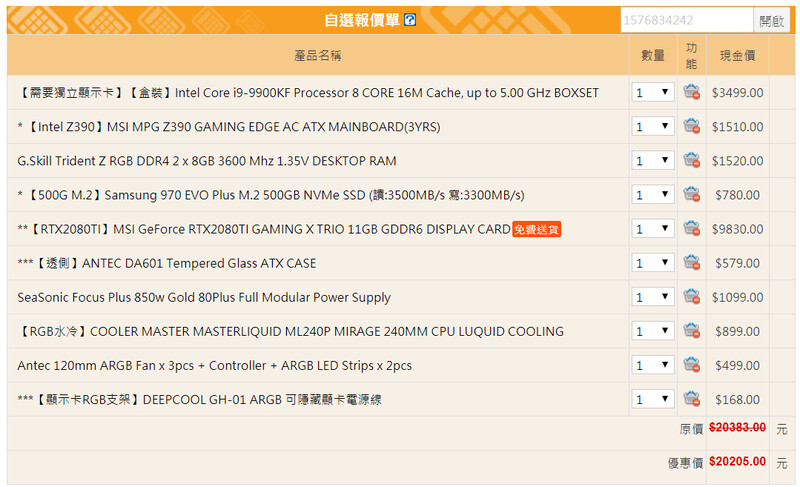Select the $499.00 price cell

[738, 366]
